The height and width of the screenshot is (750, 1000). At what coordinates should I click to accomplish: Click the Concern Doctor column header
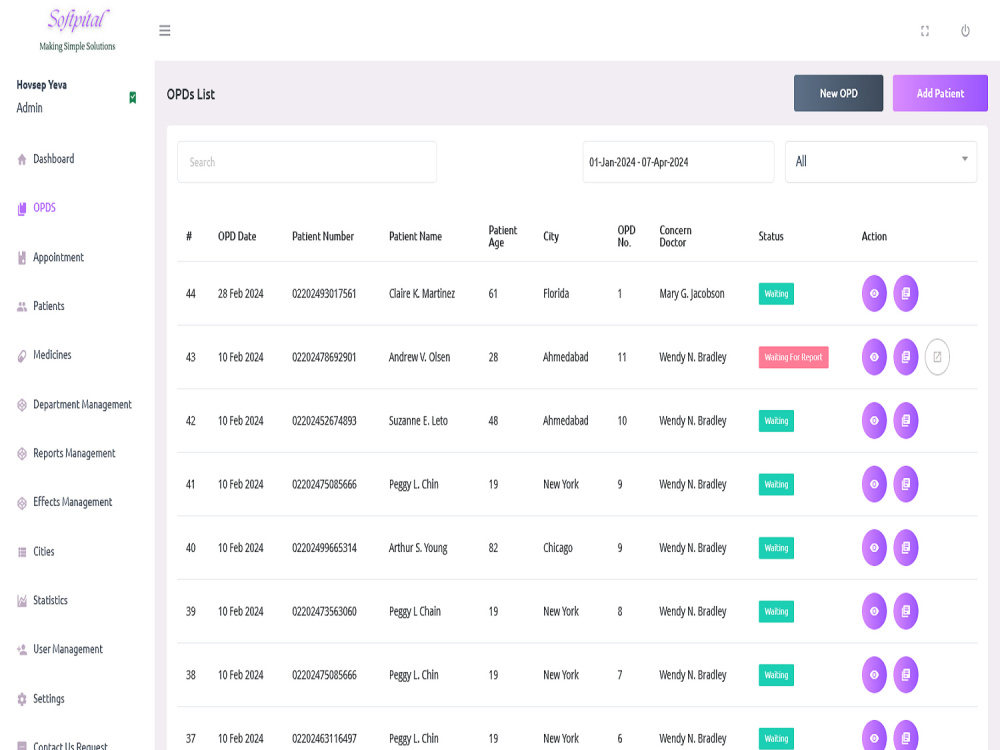(675, 237)
